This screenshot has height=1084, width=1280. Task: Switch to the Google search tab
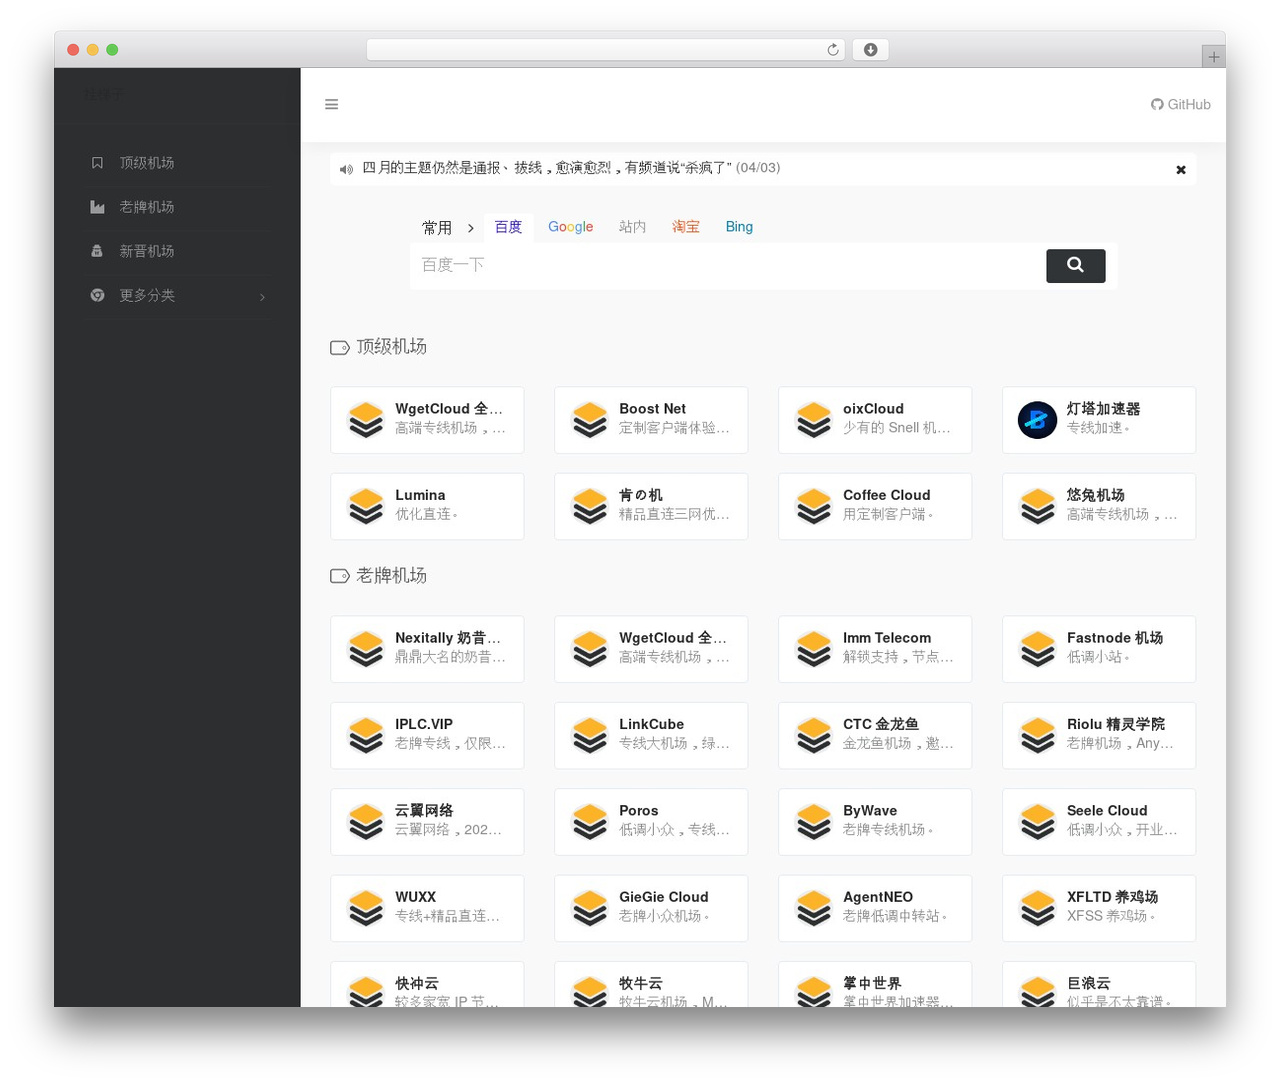click(570, 227)
